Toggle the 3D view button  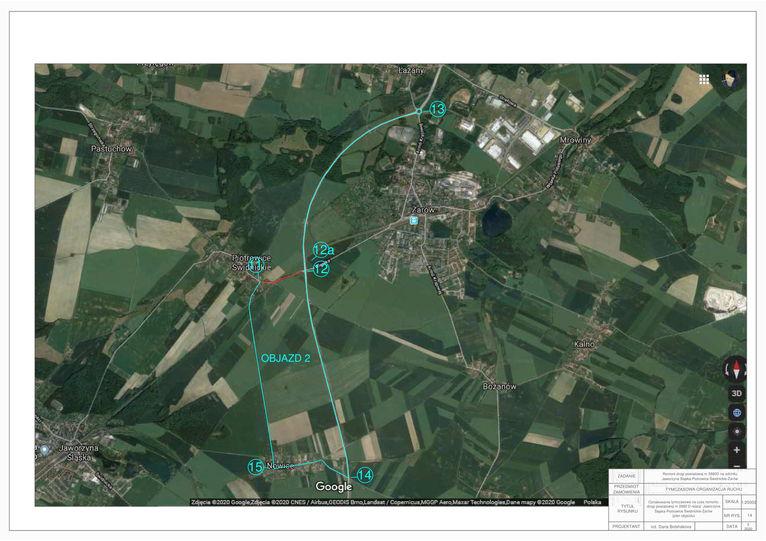click(x=737, y=393)
